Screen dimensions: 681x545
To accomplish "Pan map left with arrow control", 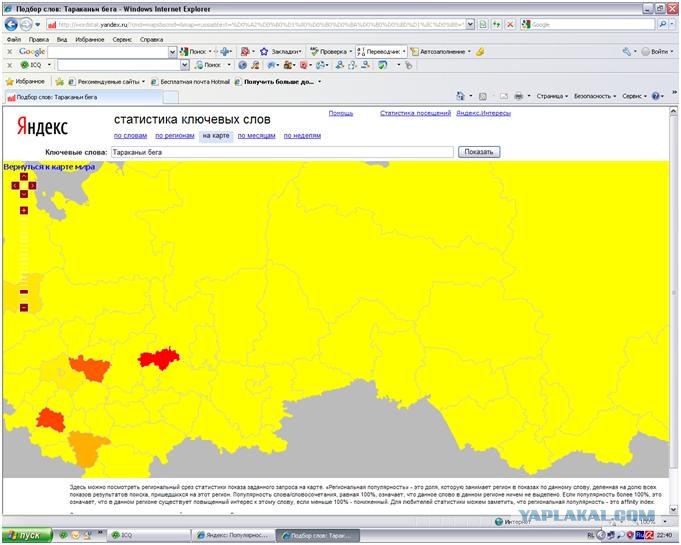I will pyautogui.click(x=15, y=185).
